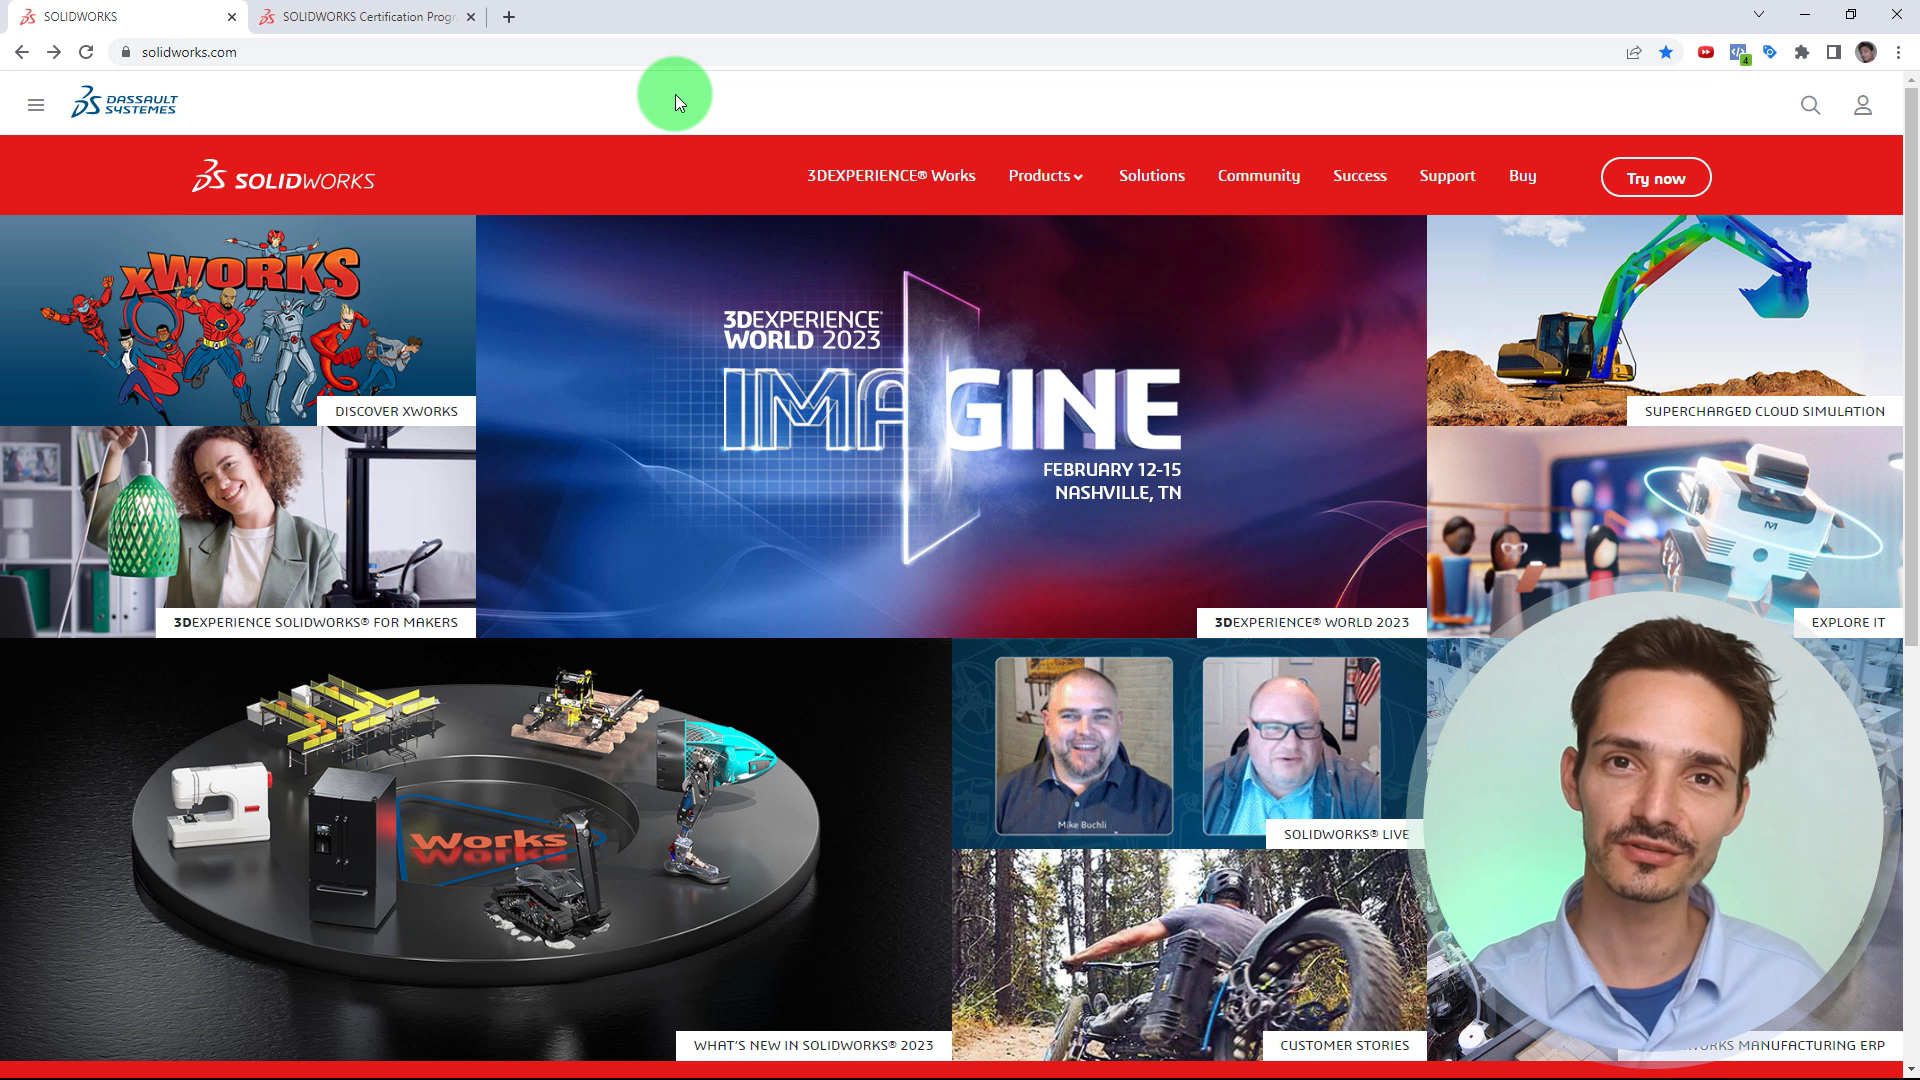Open the Success menu item
Image resolution: width=1920 pixels, height=1080 pixels.
tap(1360, 176)
